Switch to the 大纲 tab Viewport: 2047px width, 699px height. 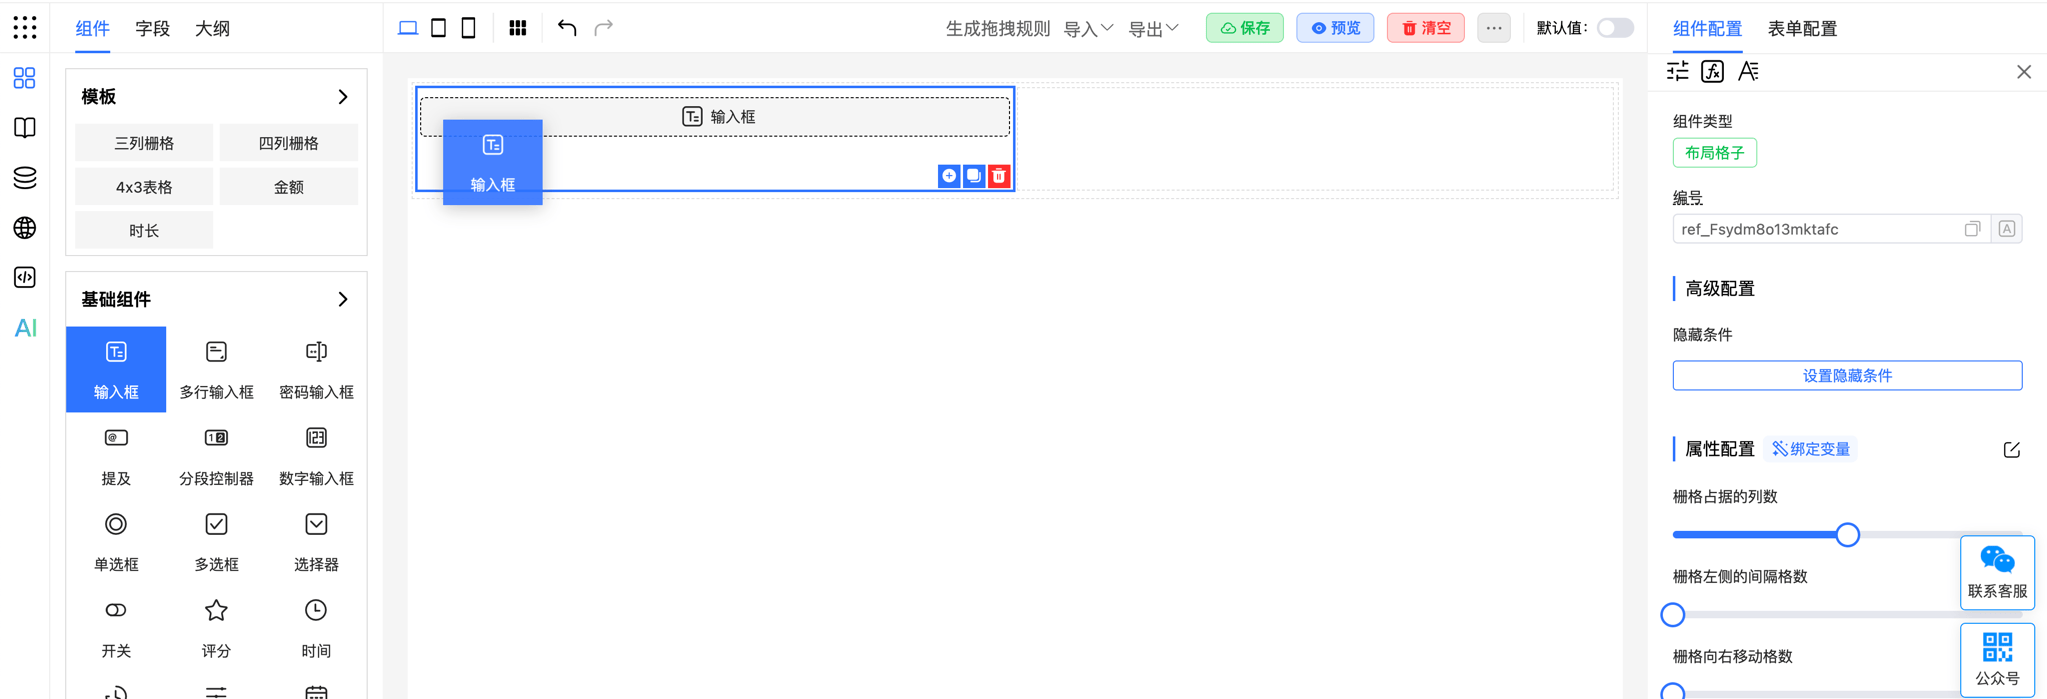pos(212,29)
